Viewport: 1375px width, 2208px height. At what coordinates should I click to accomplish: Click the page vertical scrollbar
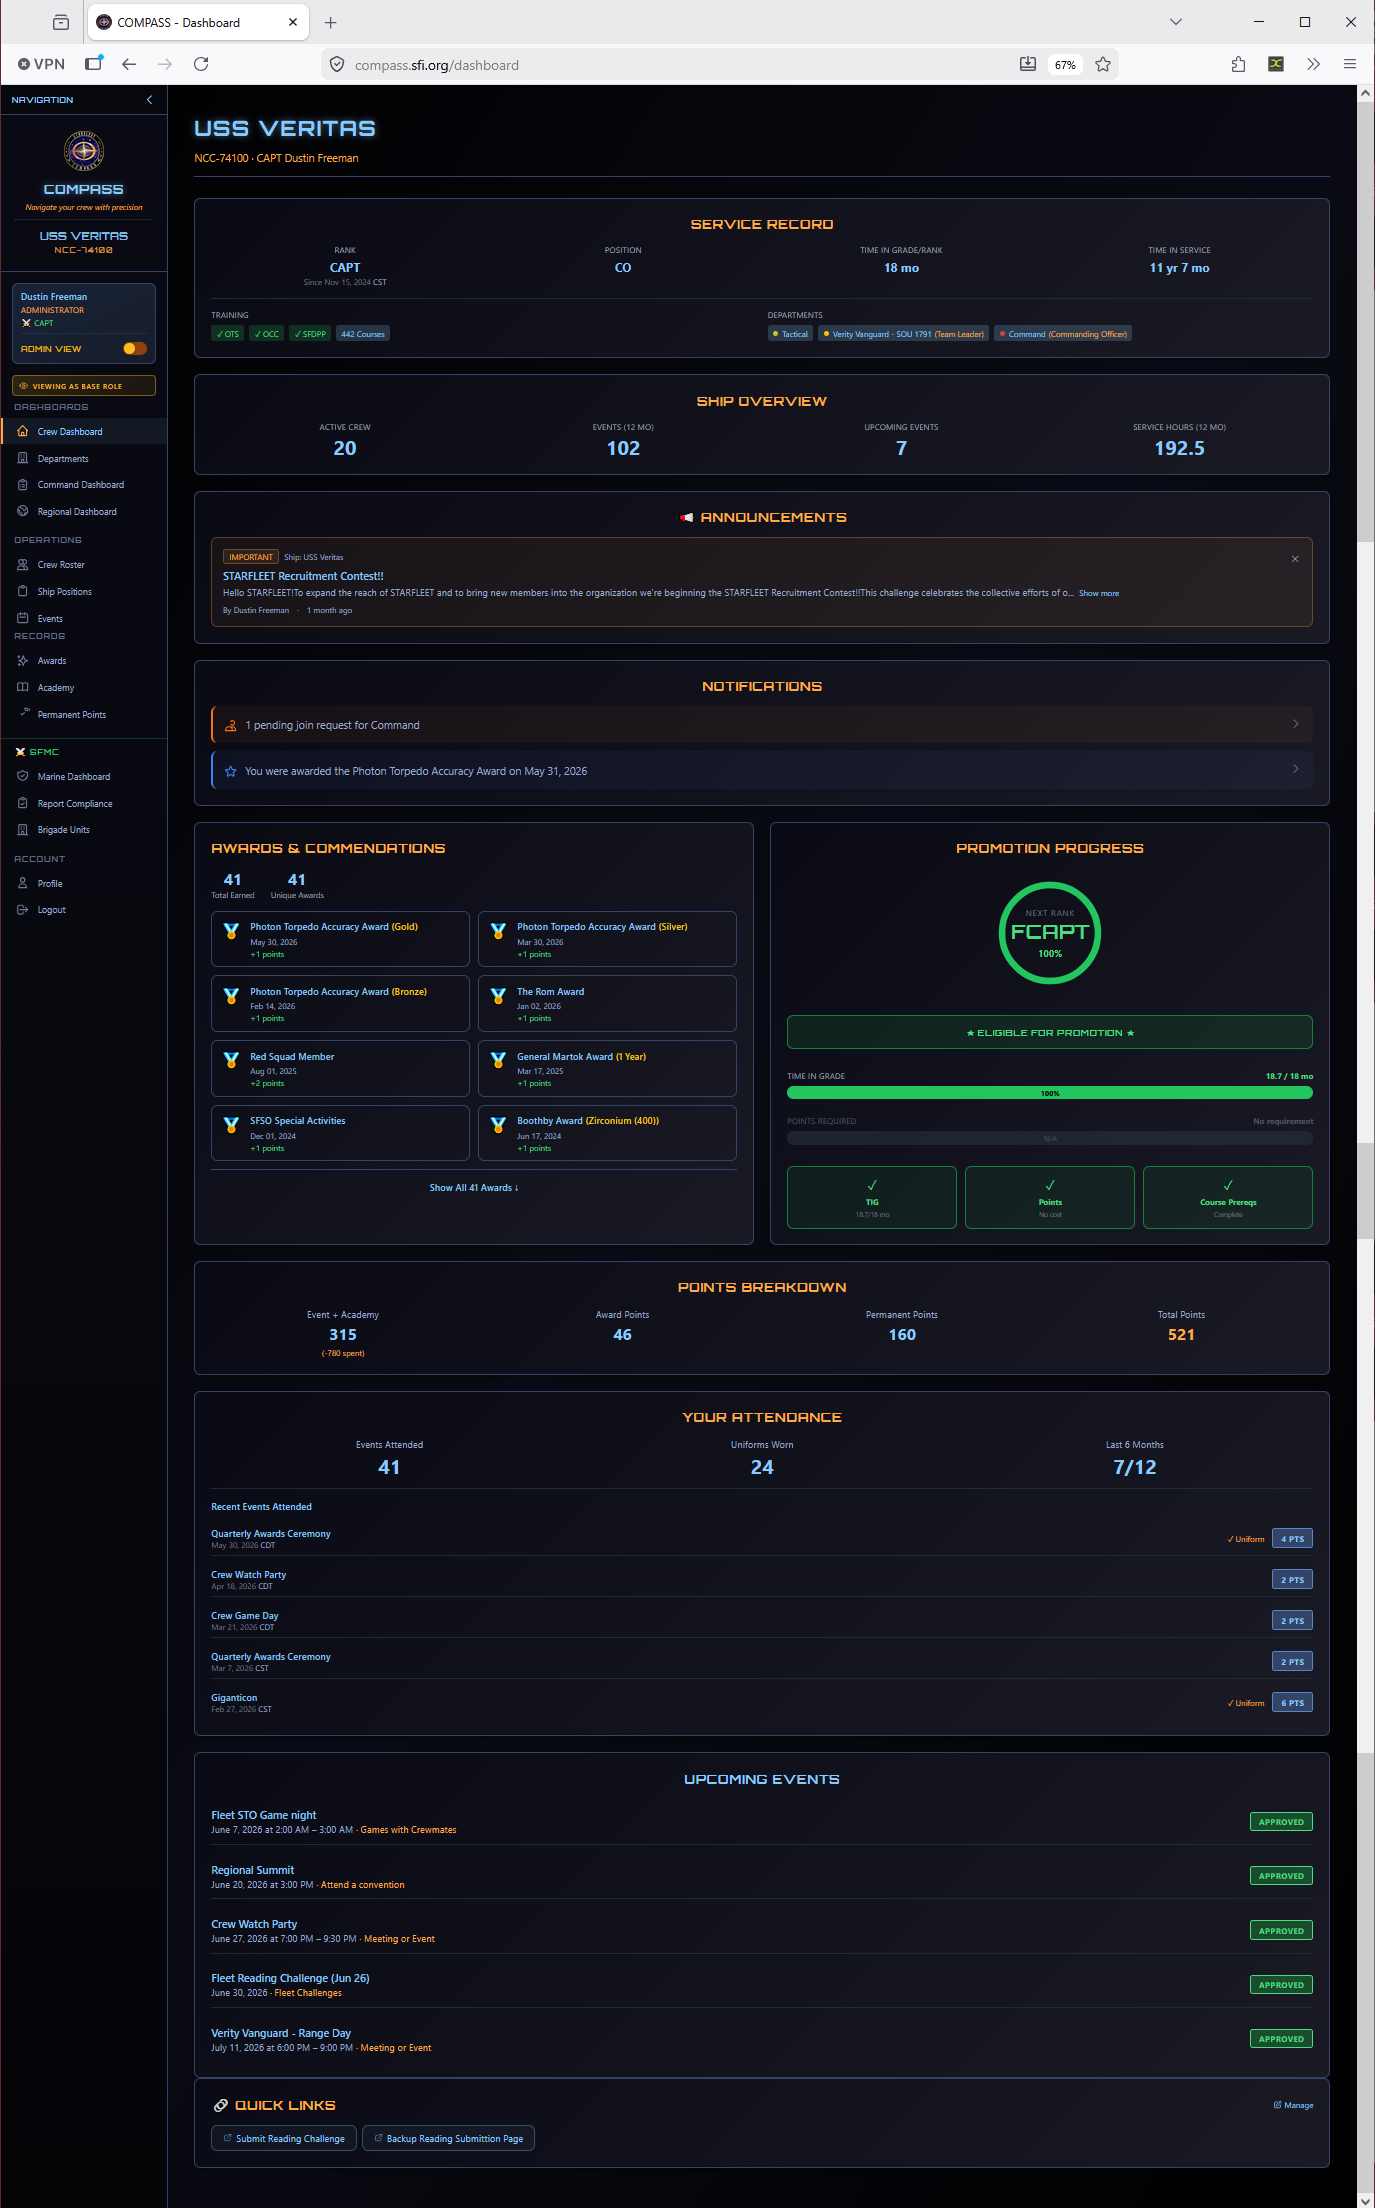coord(1365,1145)
